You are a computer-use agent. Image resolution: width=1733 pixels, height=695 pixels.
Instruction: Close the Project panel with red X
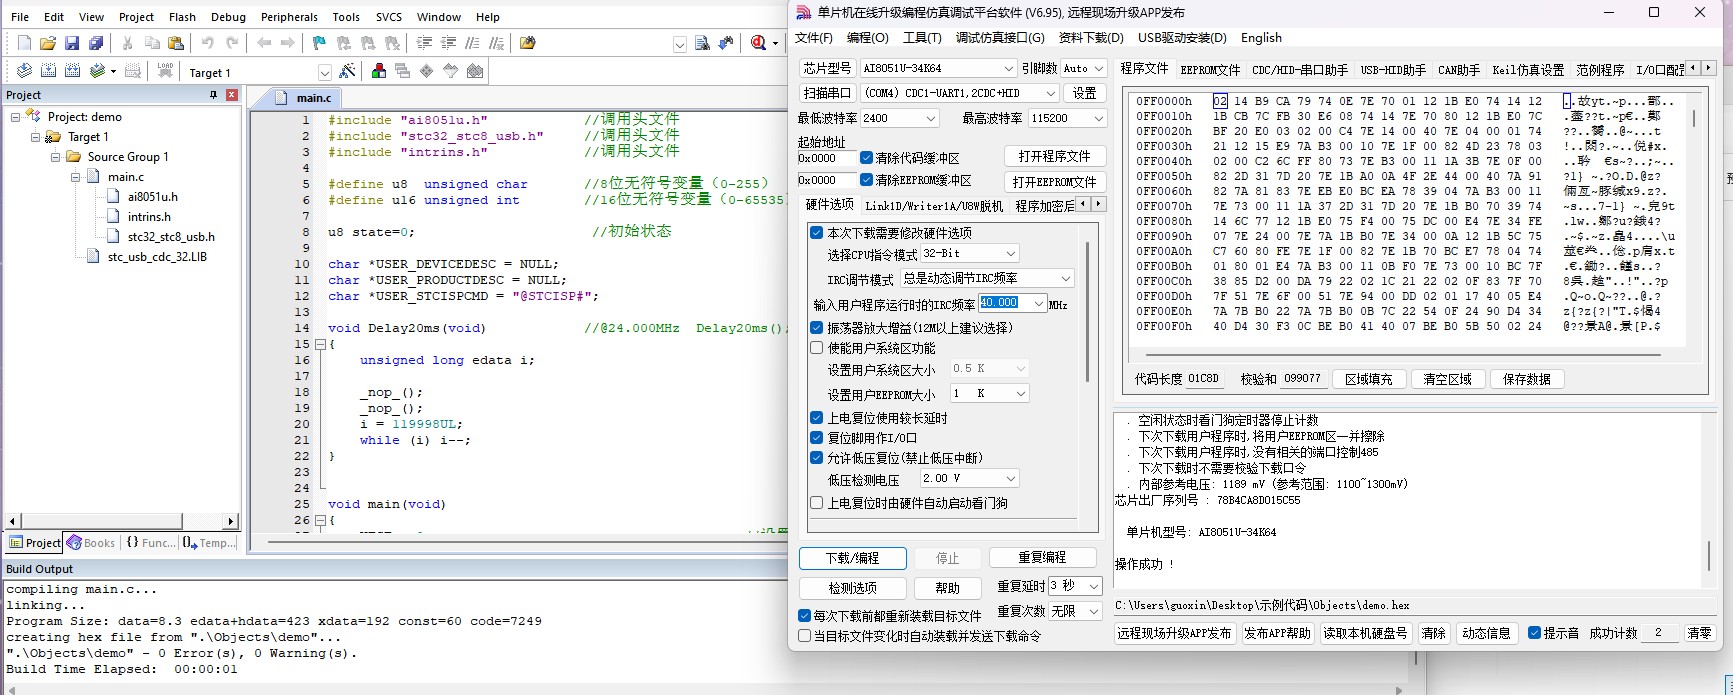pos(232,95)
